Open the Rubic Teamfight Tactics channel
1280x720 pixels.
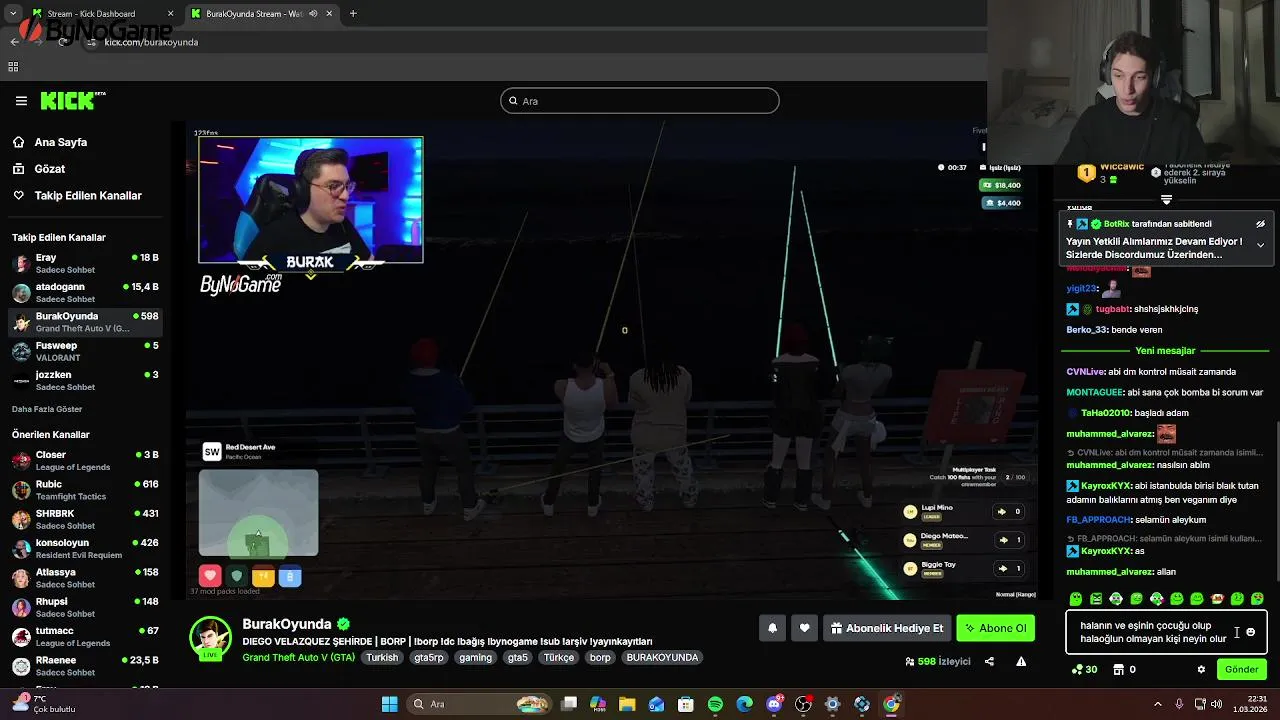click(x=85, y=490)
